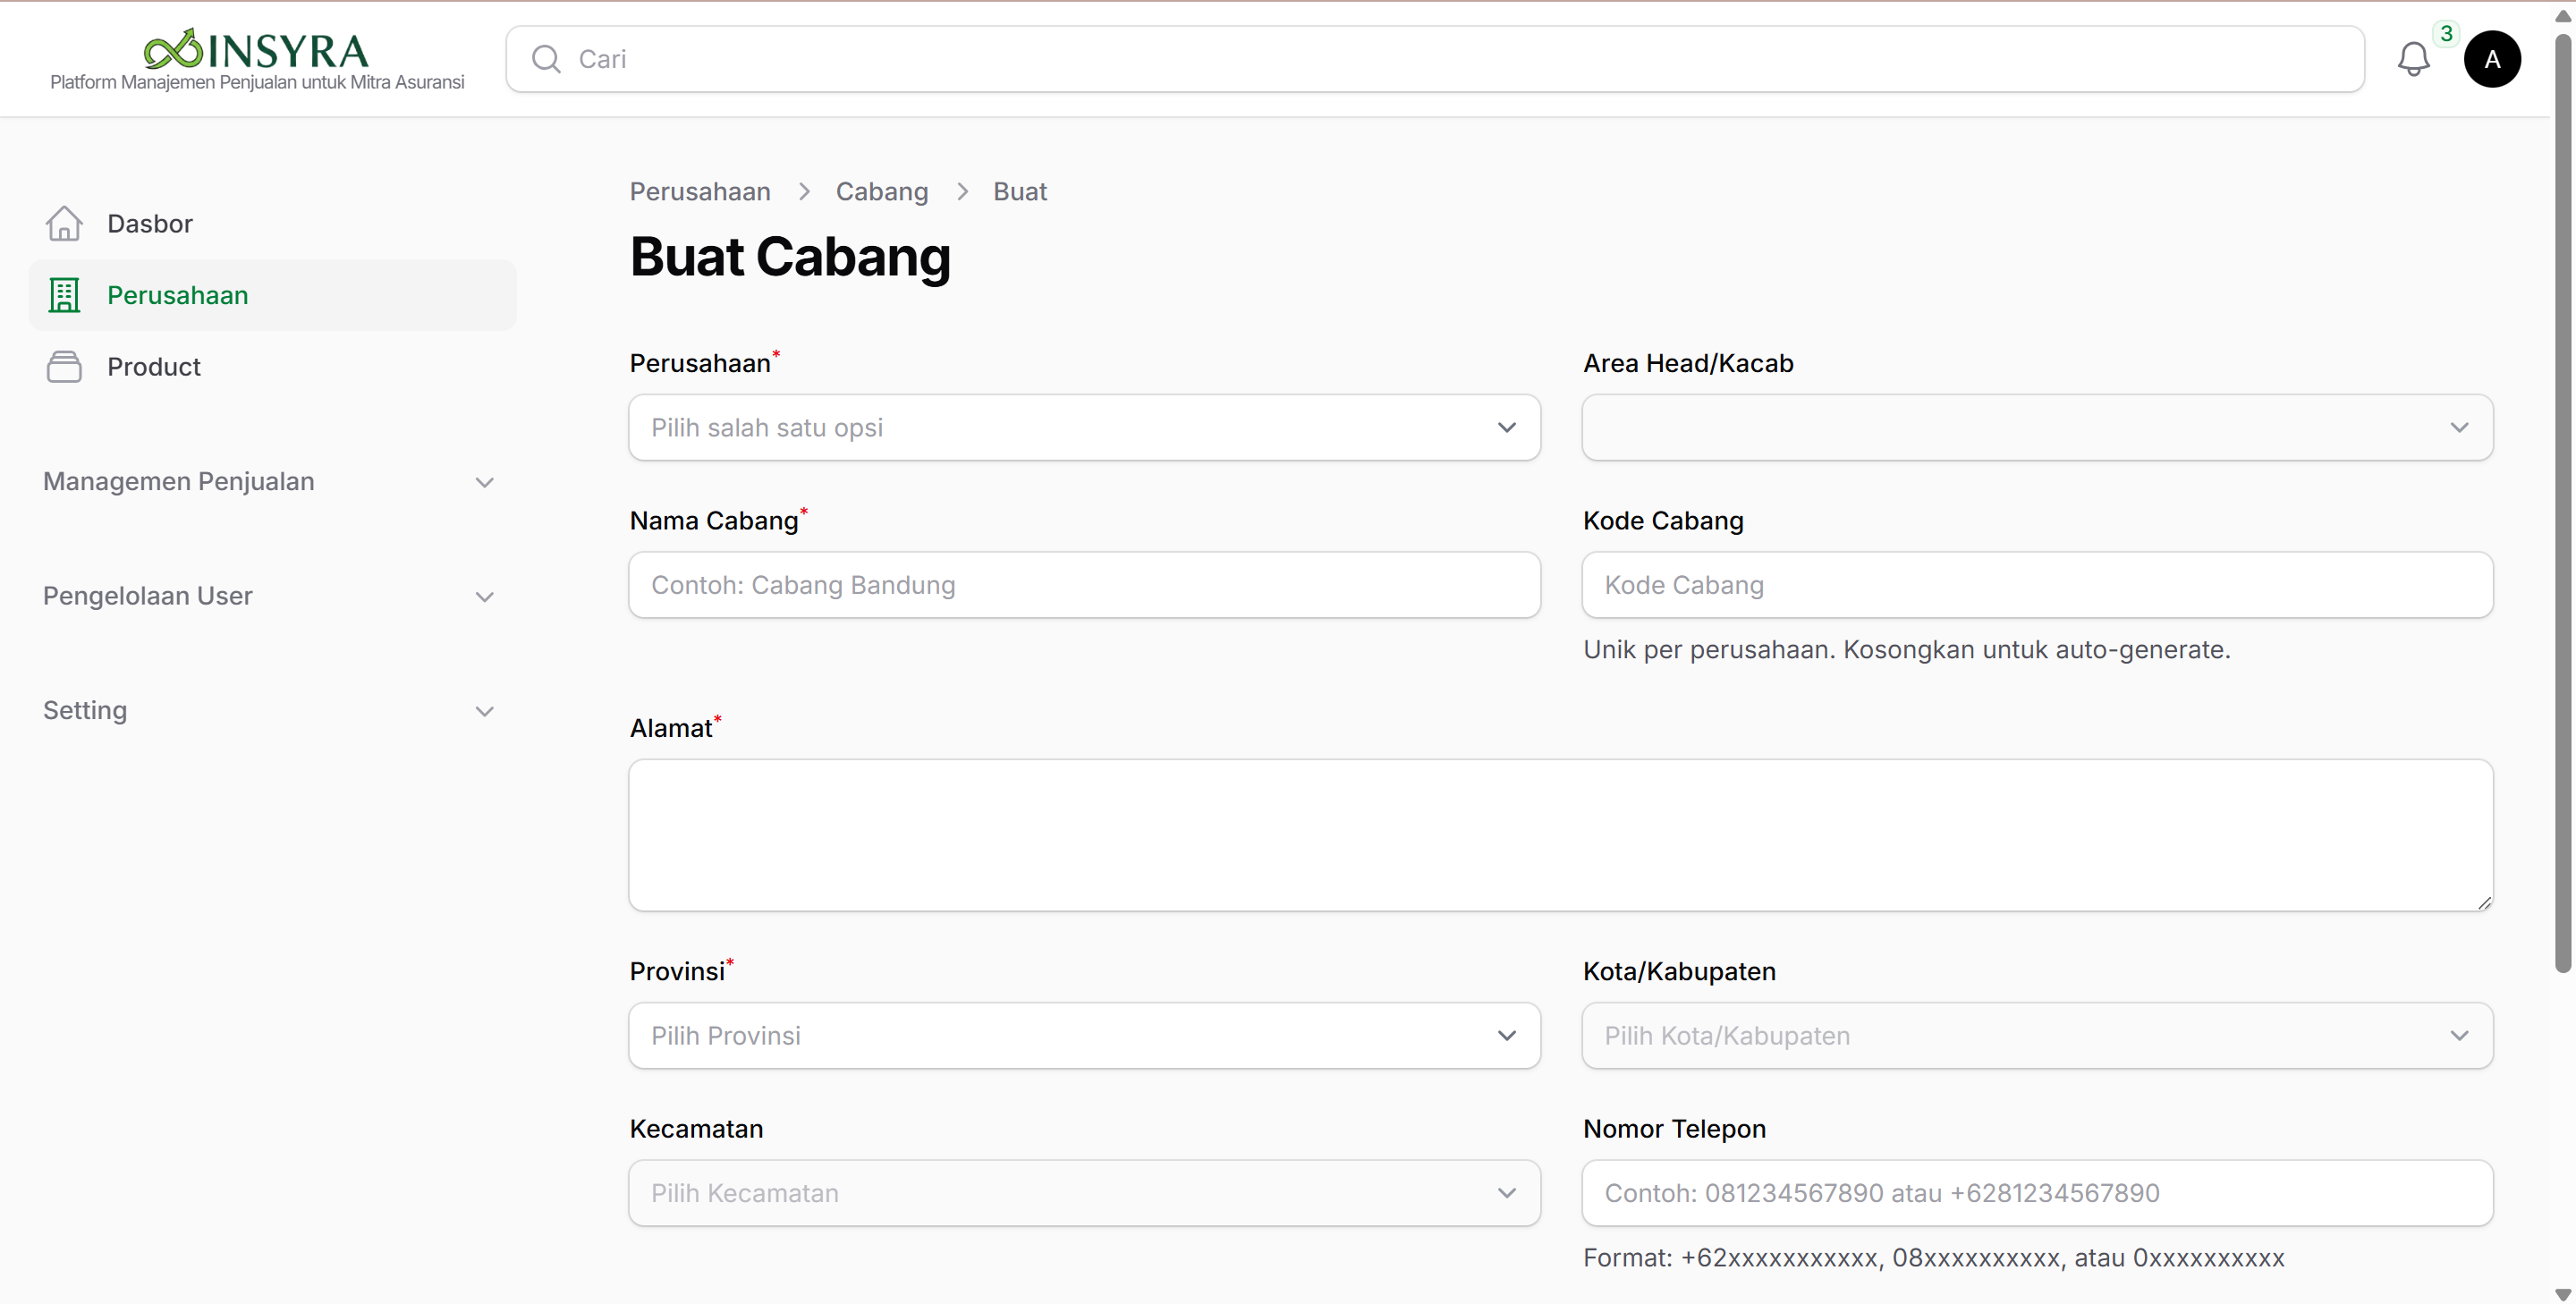The height and width of the screenshot is (1304, 2576).
Task: Click the page vertical scrollbar thumb
Action: coord(2563,503)
